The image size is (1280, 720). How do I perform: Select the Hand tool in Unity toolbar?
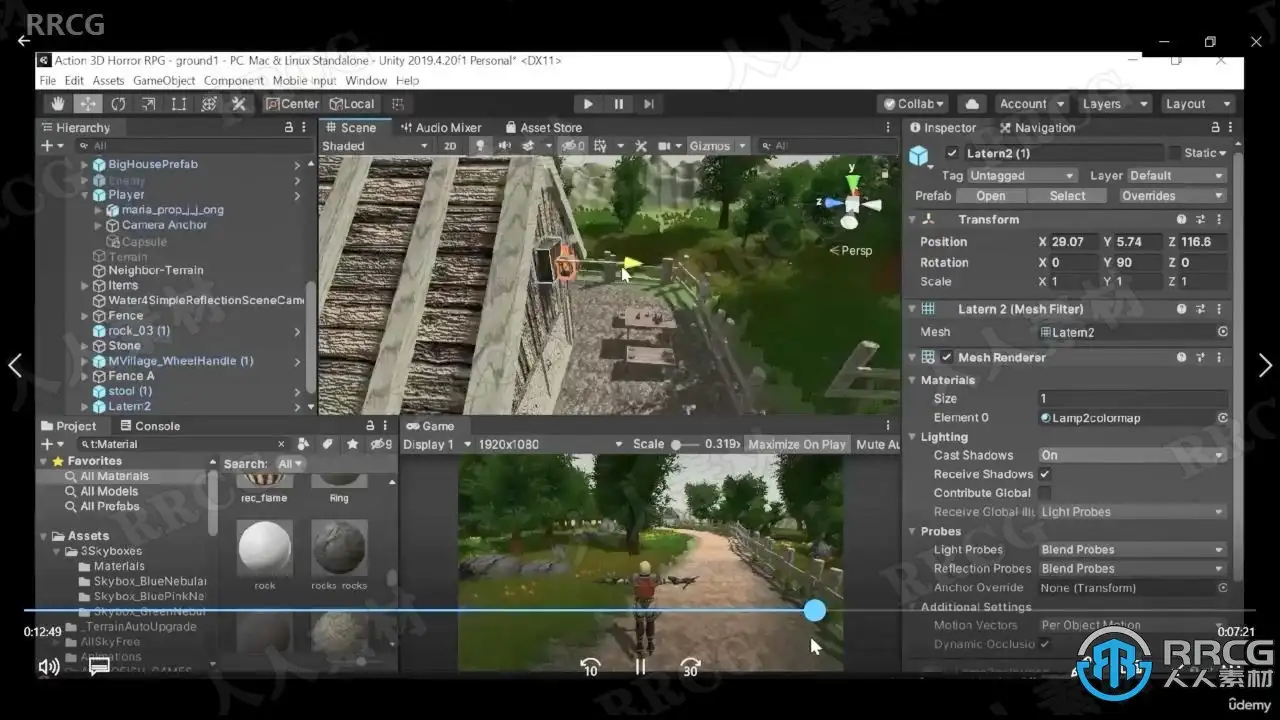point(58,104)
